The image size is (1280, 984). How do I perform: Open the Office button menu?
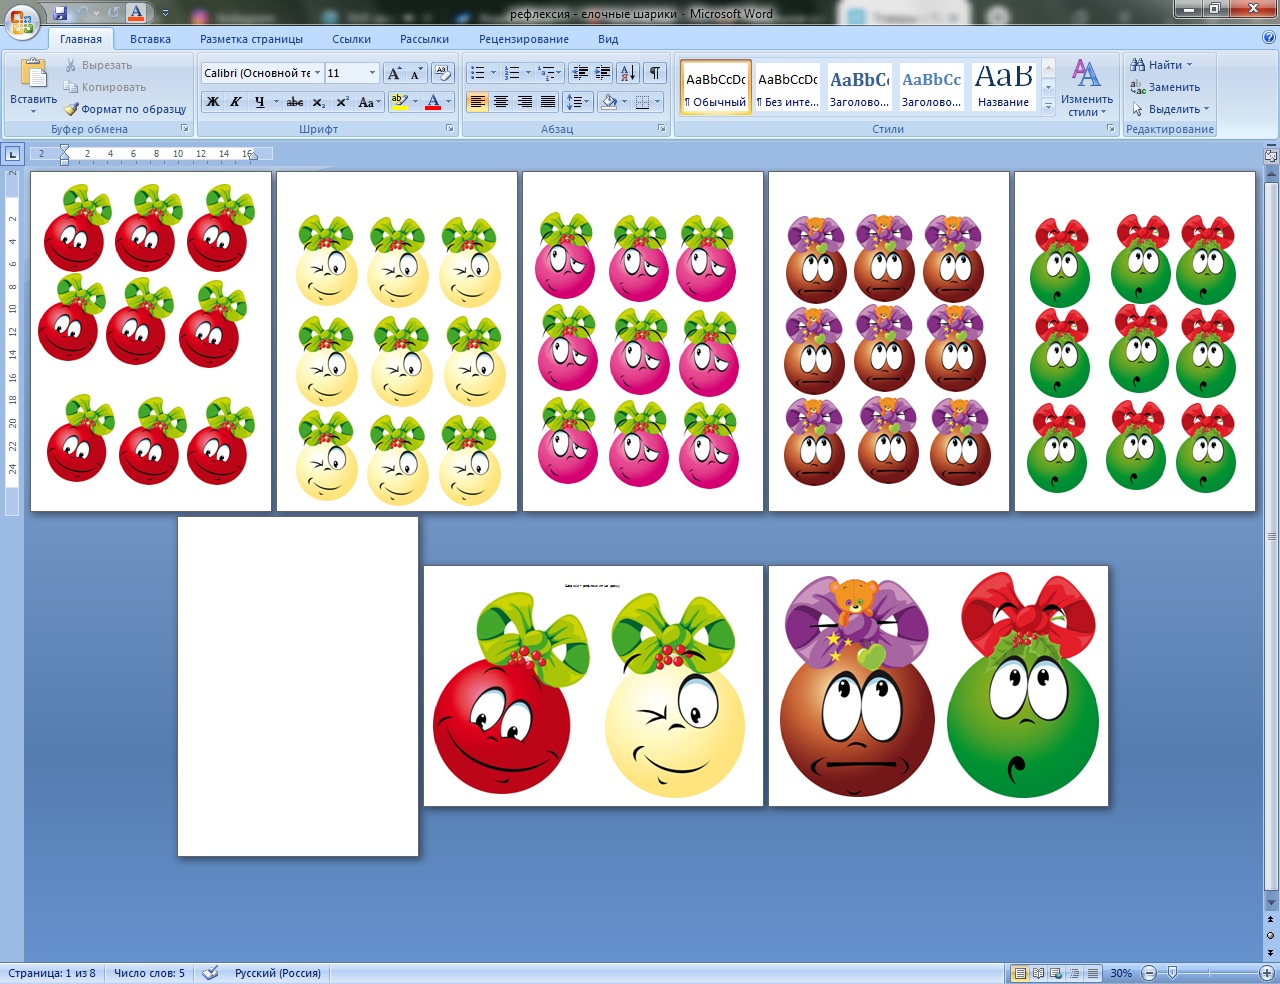(x=22, y=20)
